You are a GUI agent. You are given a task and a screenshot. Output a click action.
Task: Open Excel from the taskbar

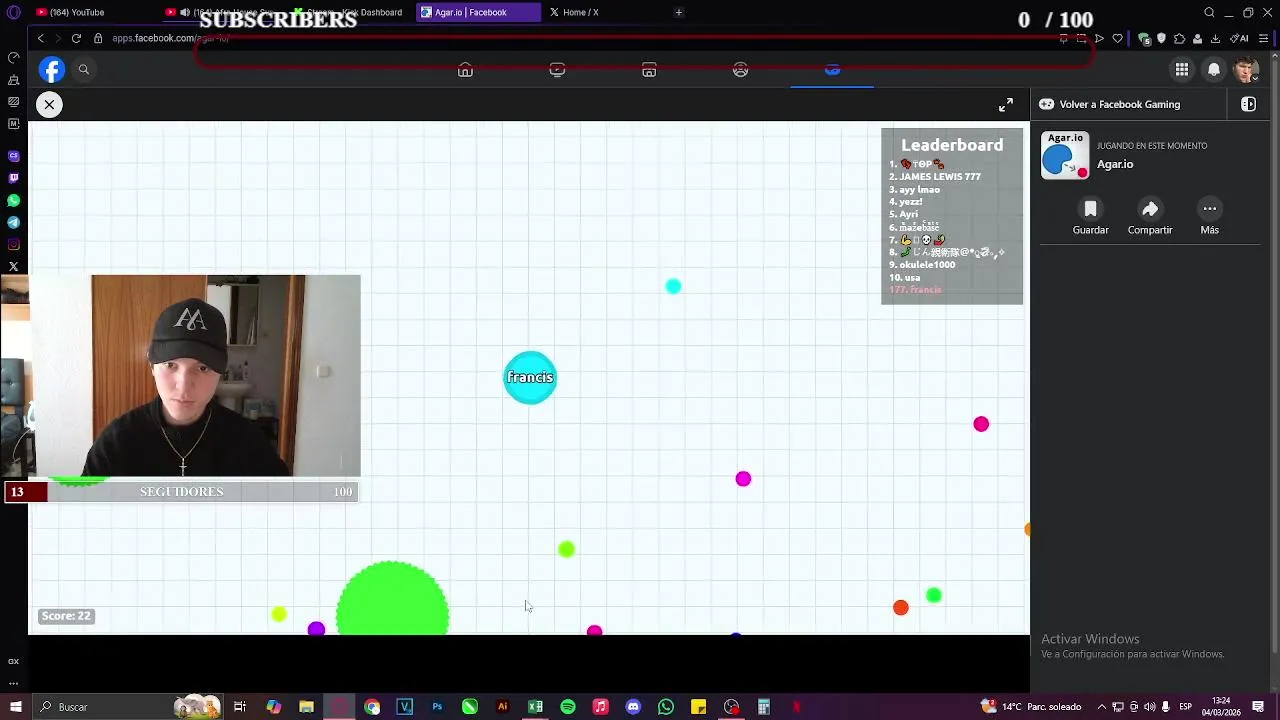(535, 707)
